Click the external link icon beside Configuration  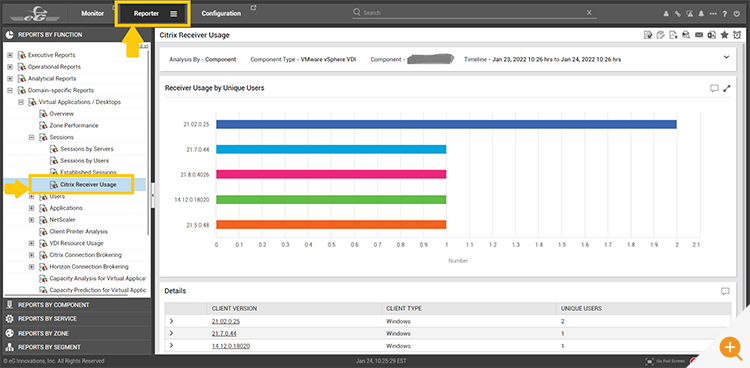click(x=254, y=8)
